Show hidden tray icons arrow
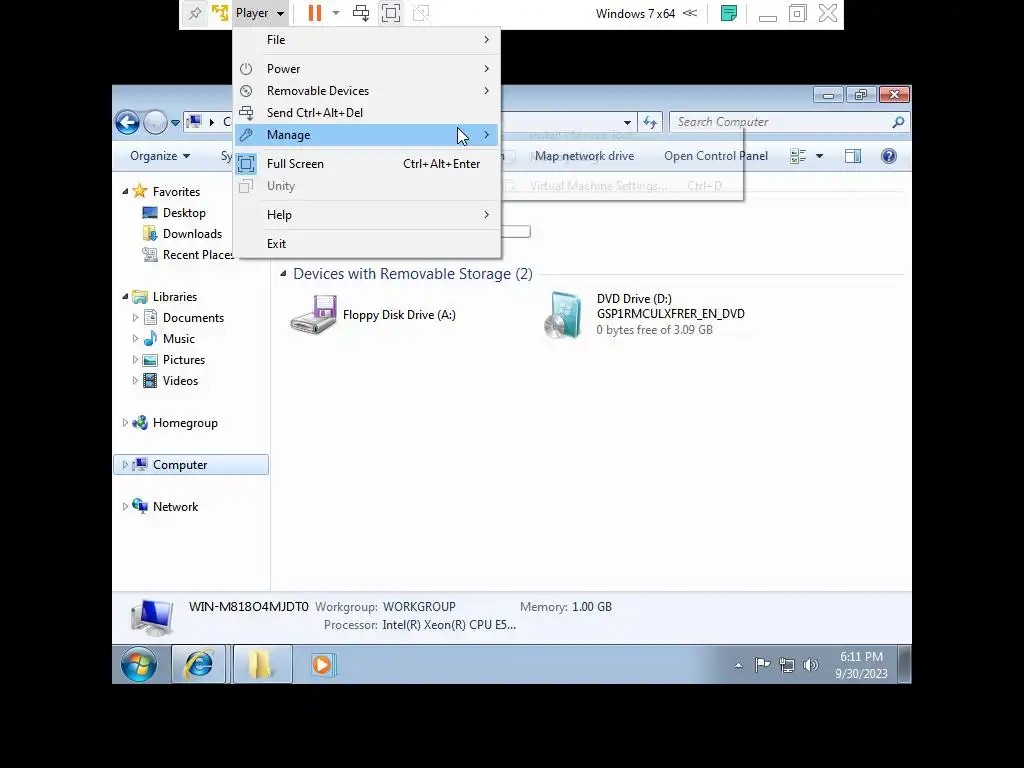This screenshot has width=1024, height=768. [738, 665]
